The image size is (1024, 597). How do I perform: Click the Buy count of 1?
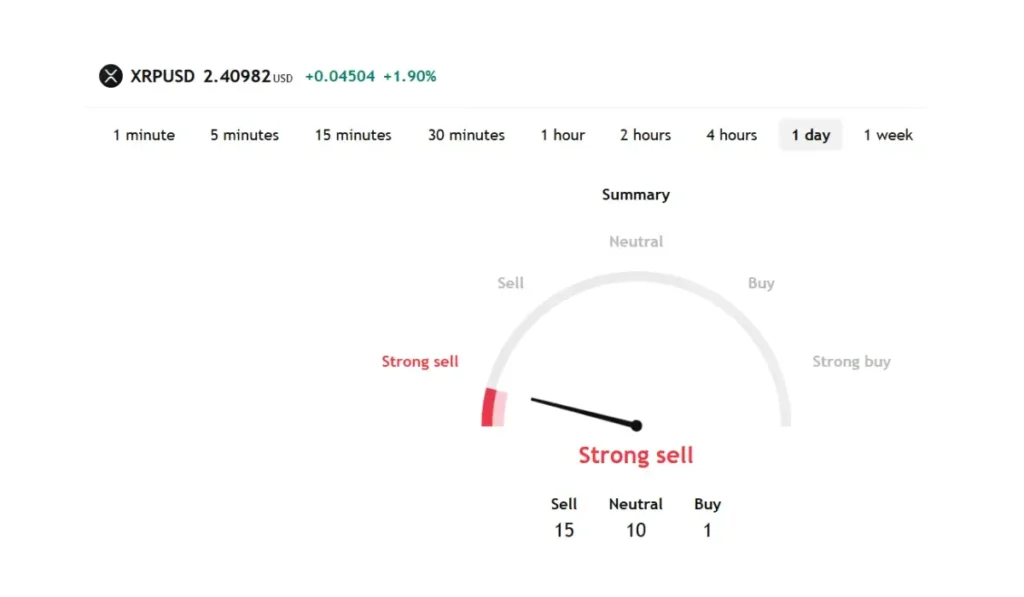[707, 530]
